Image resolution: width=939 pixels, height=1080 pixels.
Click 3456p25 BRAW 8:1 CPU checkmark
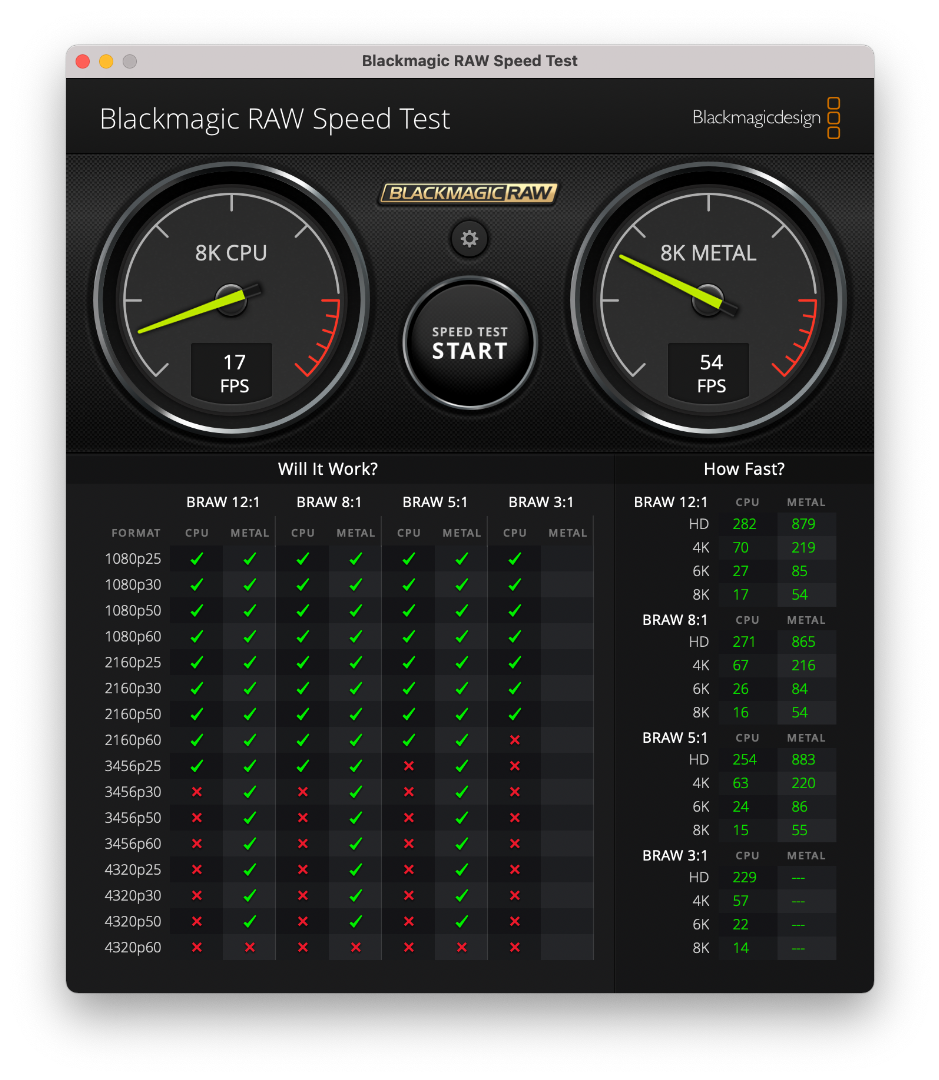click(x=302, y=766)
